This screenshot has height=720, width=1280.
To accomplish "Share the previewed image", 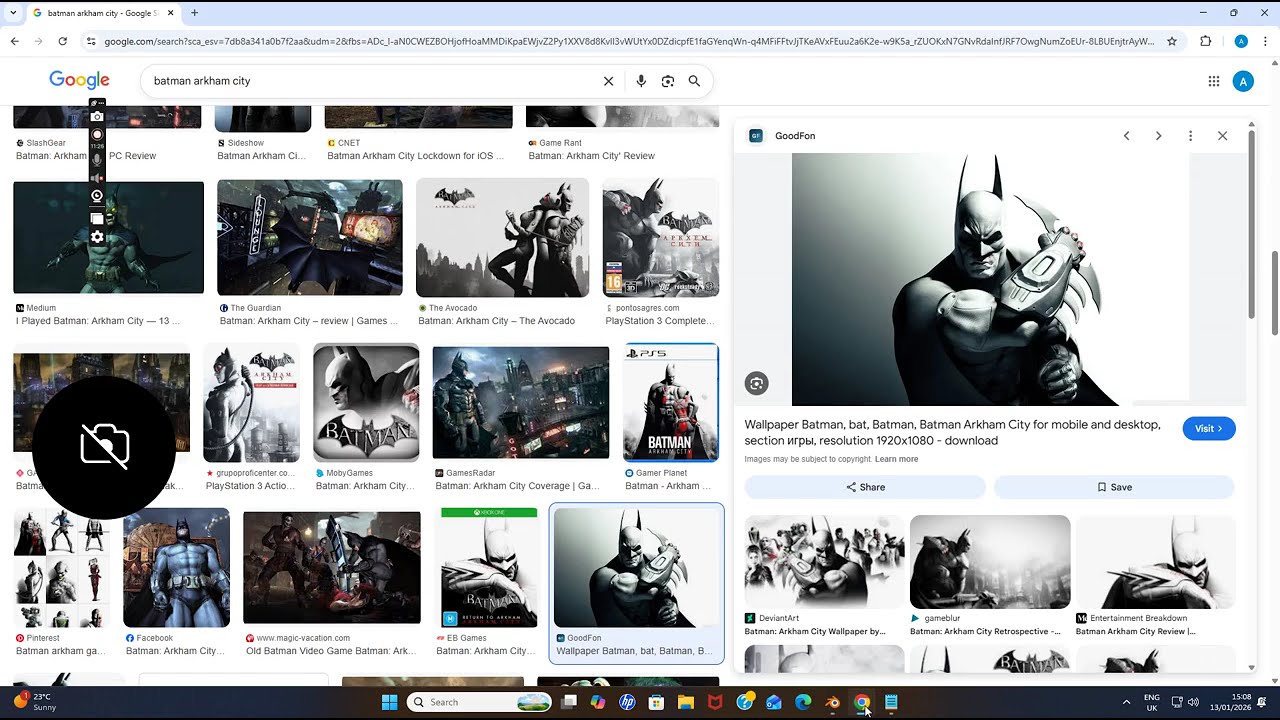I will (865, 487).
